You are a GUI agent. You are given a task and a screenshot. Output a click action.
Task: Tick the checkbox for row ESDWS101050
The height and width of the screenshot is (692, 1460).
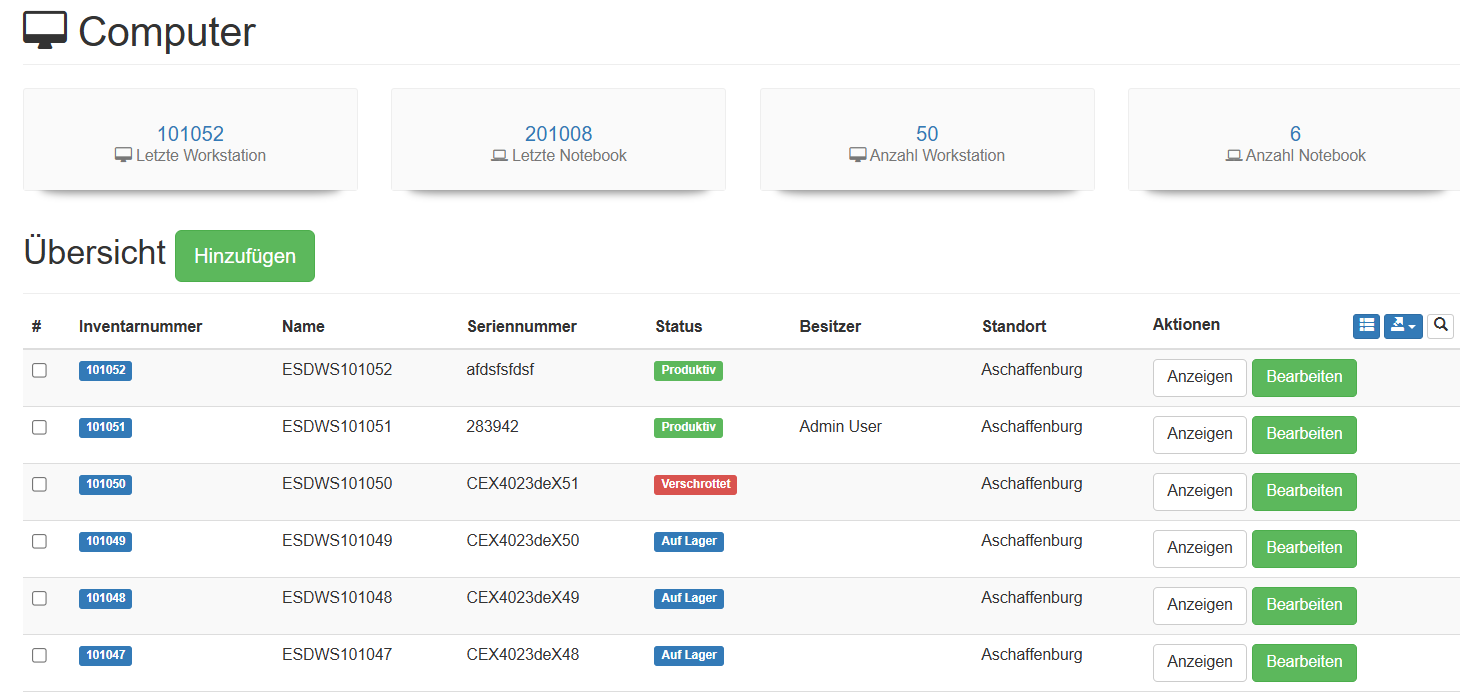39,484
